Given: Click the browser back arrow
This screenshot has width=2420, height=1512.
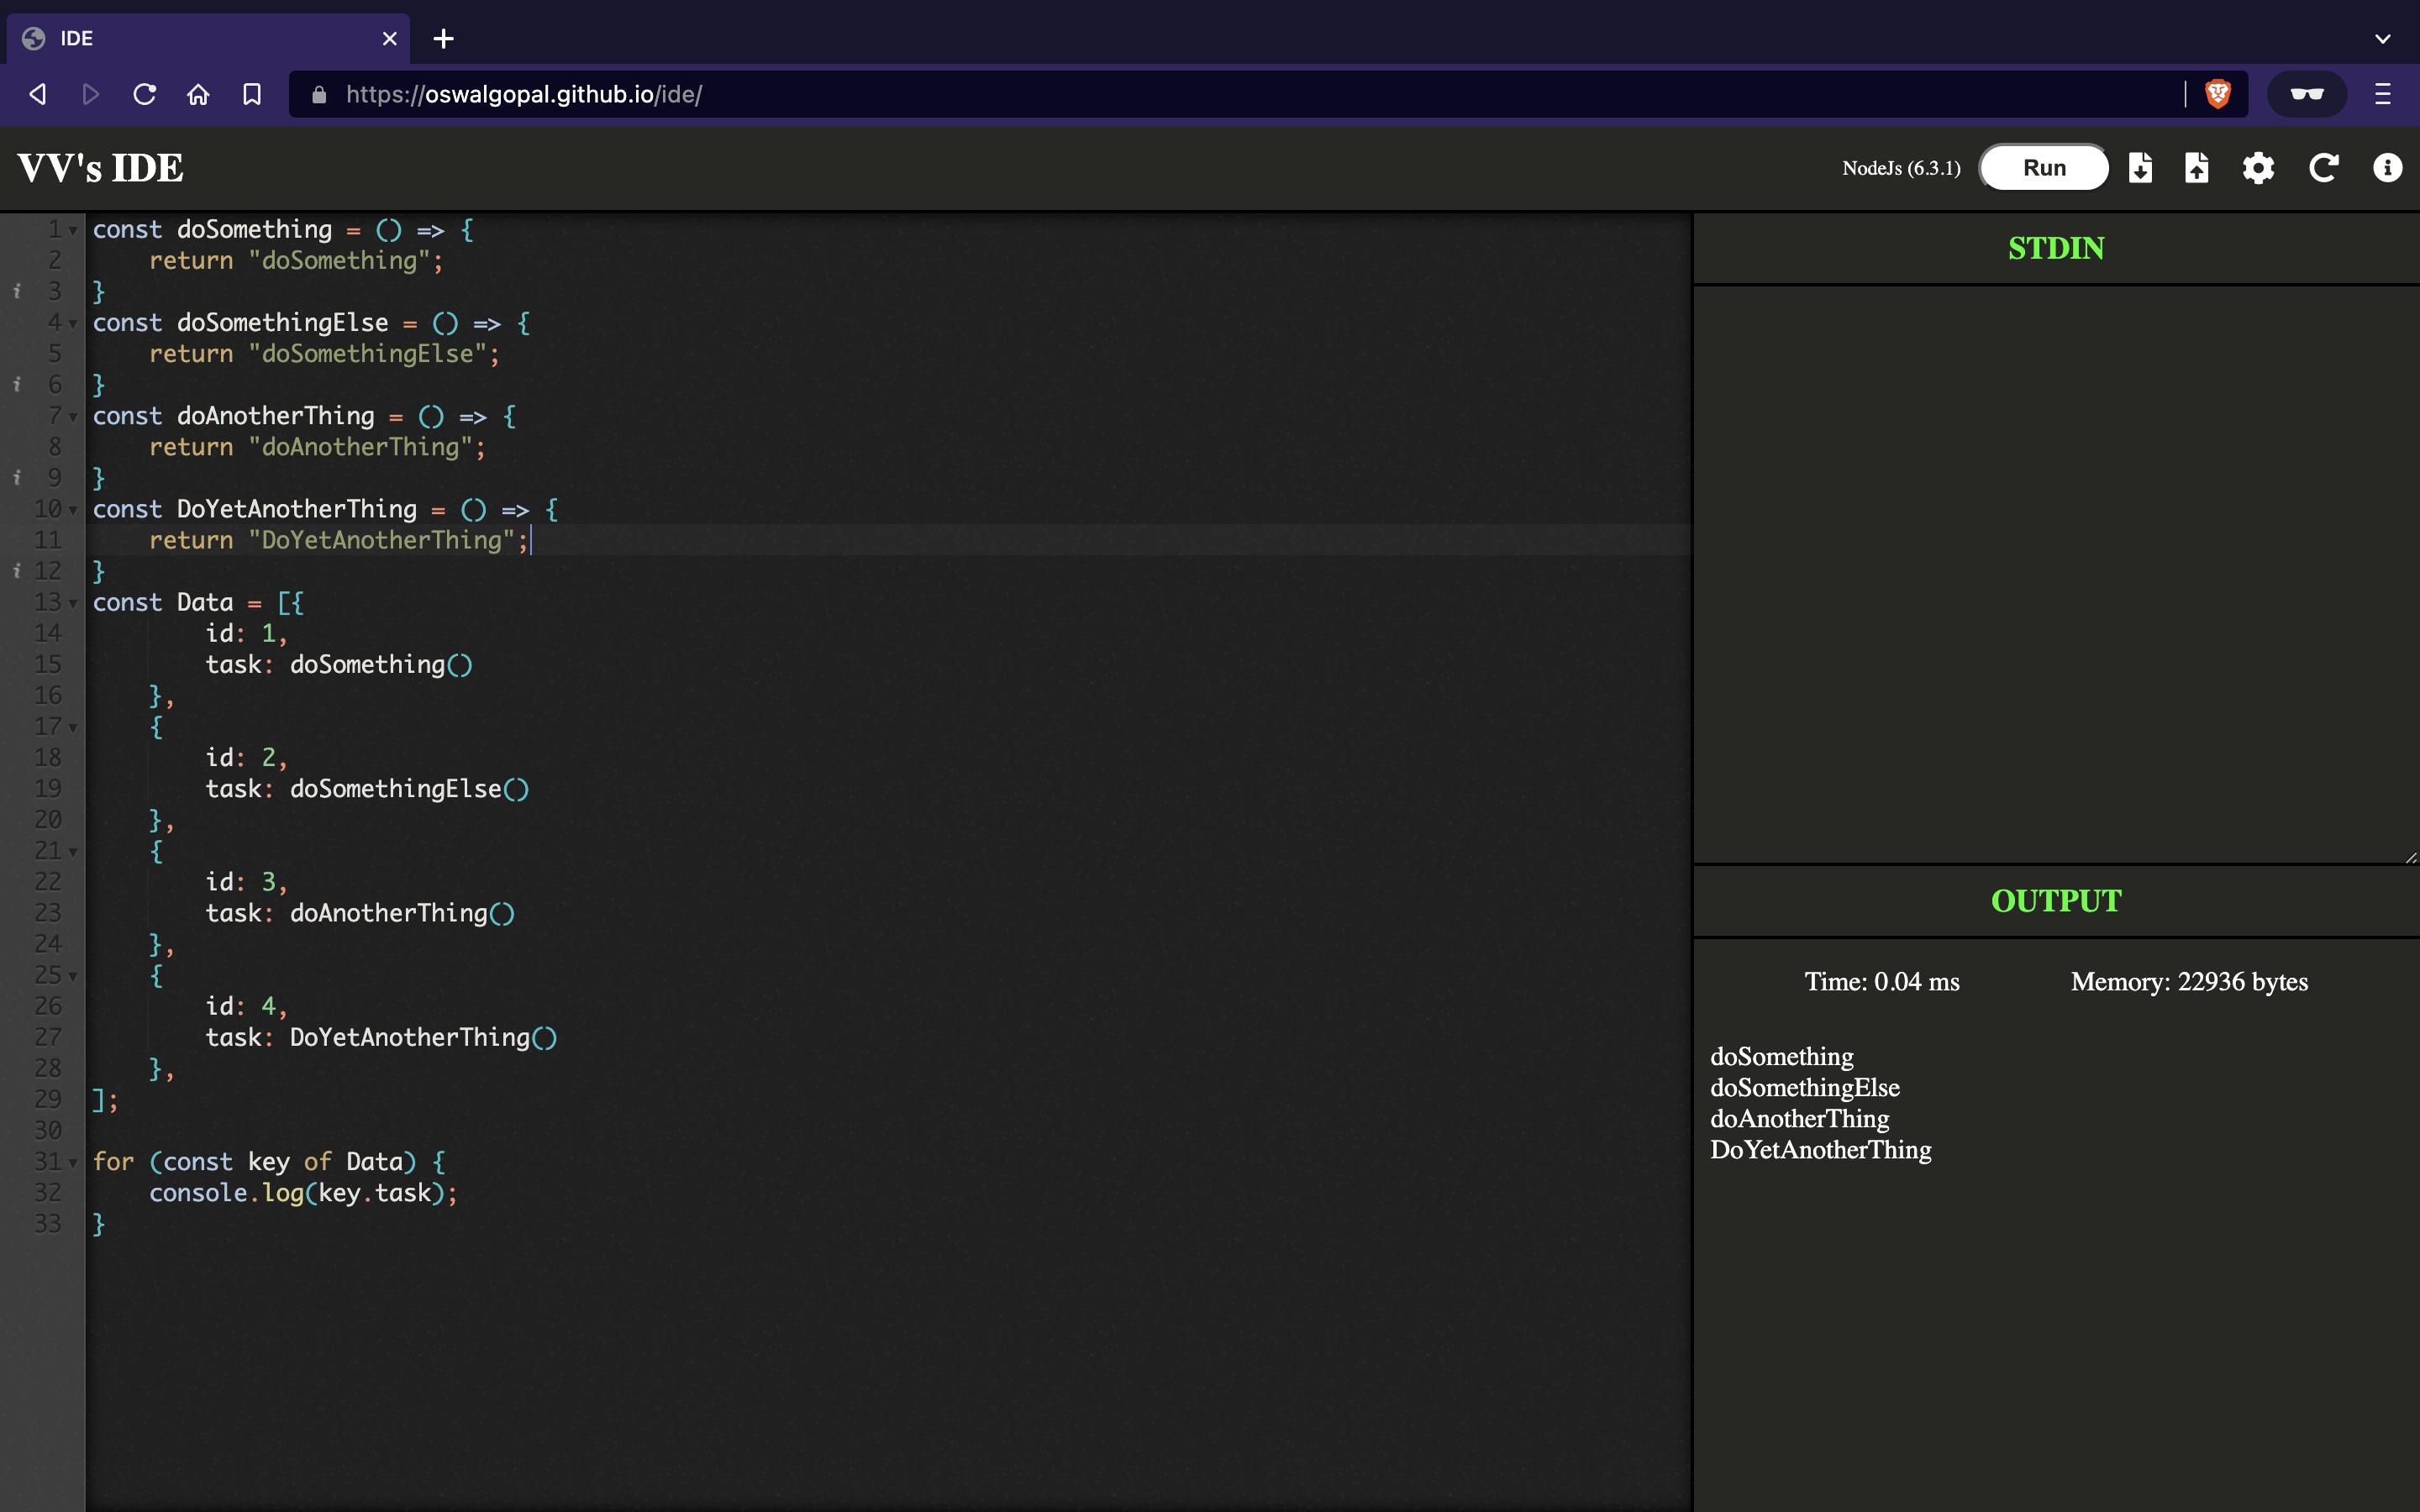Looking at the screenshot, I should point(38,94).
